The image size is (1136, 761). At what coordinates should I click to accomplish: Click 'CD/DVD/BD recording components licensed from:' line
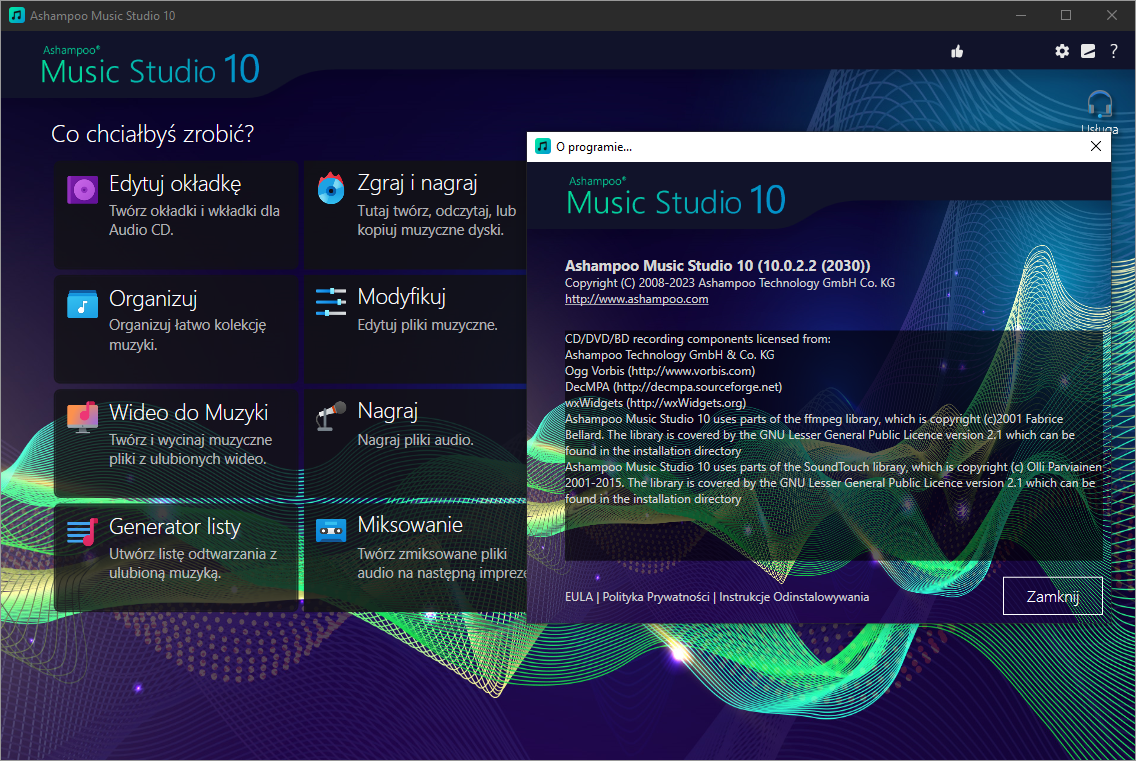coord(698,338)
